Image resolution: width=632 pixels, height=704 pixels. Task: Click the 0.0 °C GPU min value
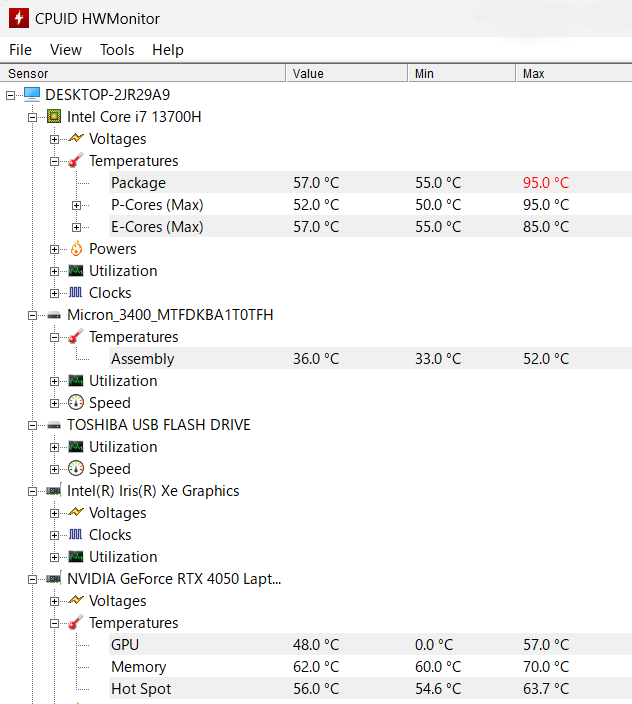tap(434, 645)
